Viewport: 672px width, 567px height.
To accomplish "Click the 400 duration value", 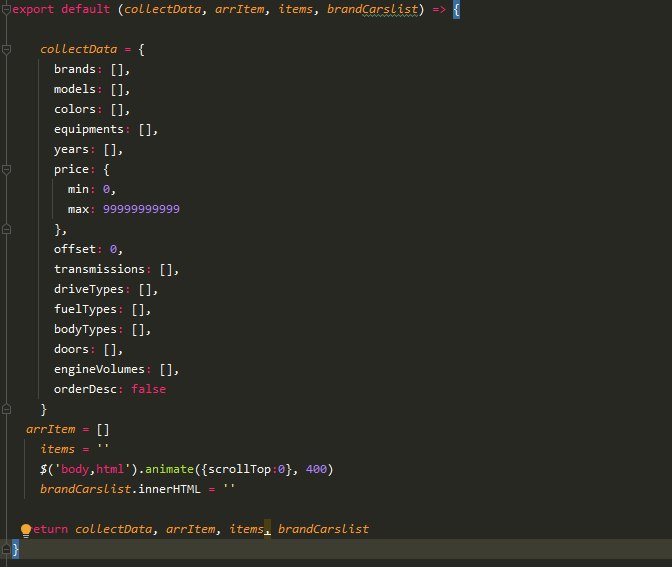I will [x=316, y=469].
